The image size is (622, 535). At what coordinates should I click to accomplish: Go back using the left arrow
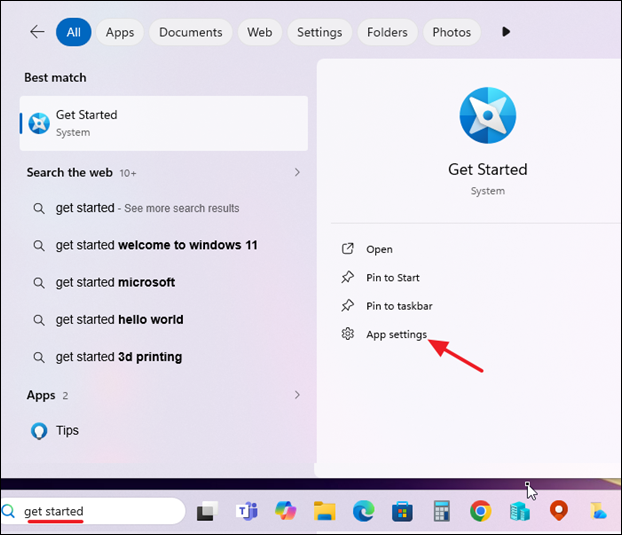[x=37, y=32]
